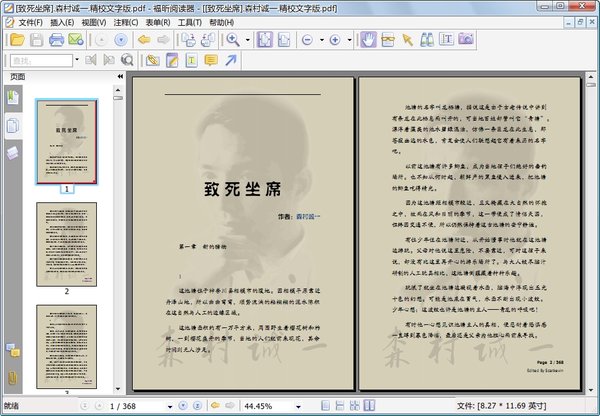Take a snapshot with camera icon
This screenshot has width=600, height=416.
tap(466, 40)
